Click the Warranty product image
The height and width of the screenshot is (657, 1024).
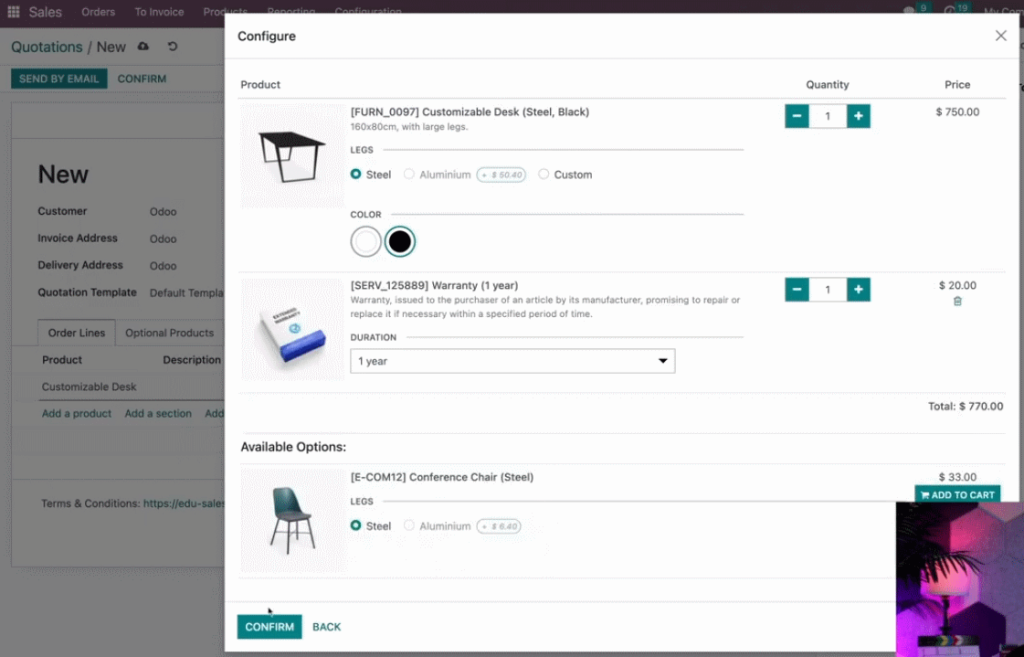pyautogui.click(x=293, y=330)
